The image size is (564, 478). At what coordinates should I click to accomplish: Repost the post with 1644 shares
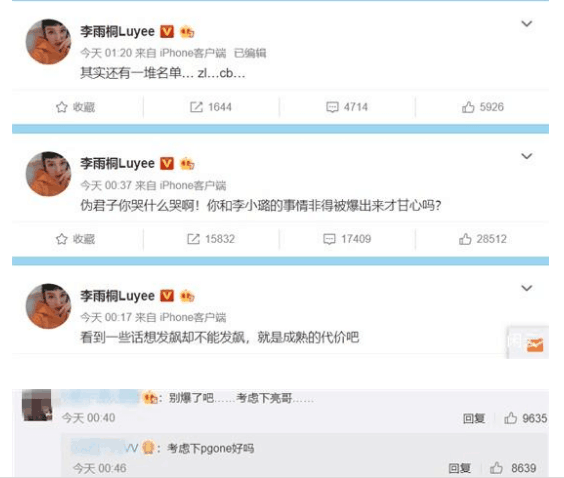coord(211,107)
